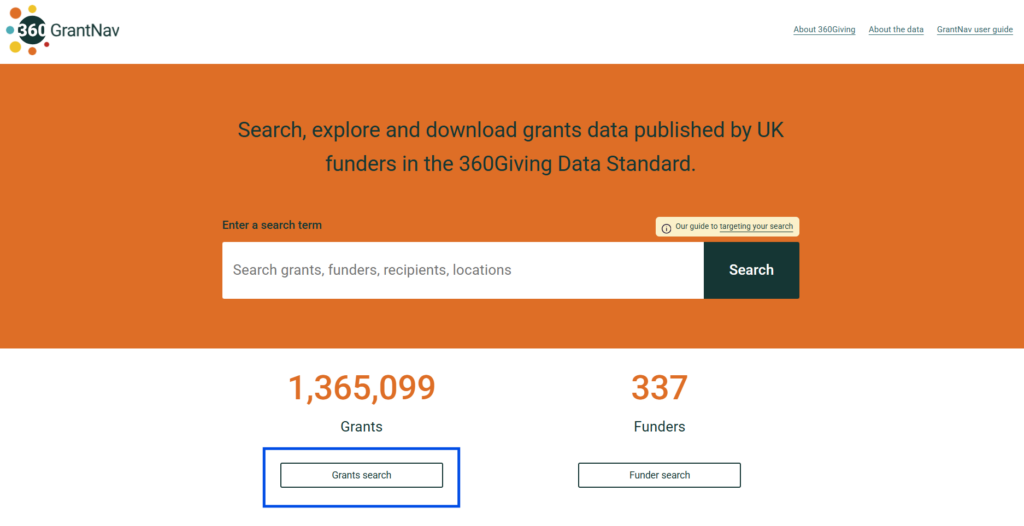Click the 360Giving Data Standard headline line
The height and width of the screenshot is (526, 1024).
[x=510, y=164]
